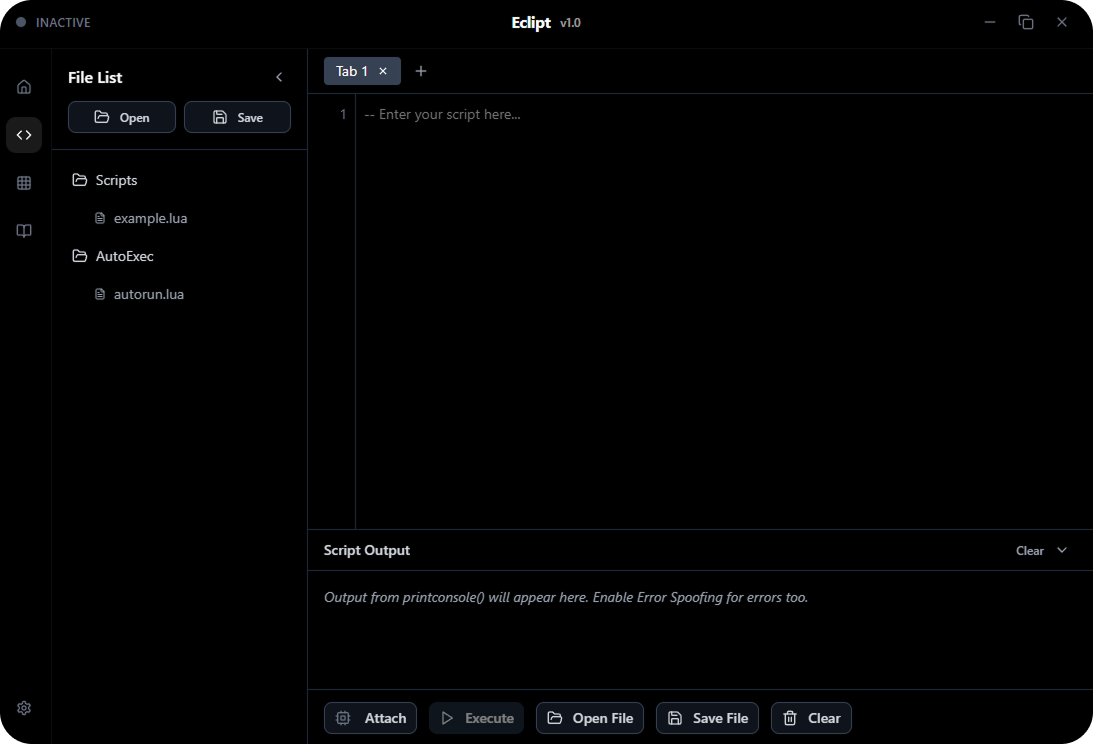Viewport: 1093px width, 744px height.
Task: Click the File List heading
Action: [x=95, y=77]
